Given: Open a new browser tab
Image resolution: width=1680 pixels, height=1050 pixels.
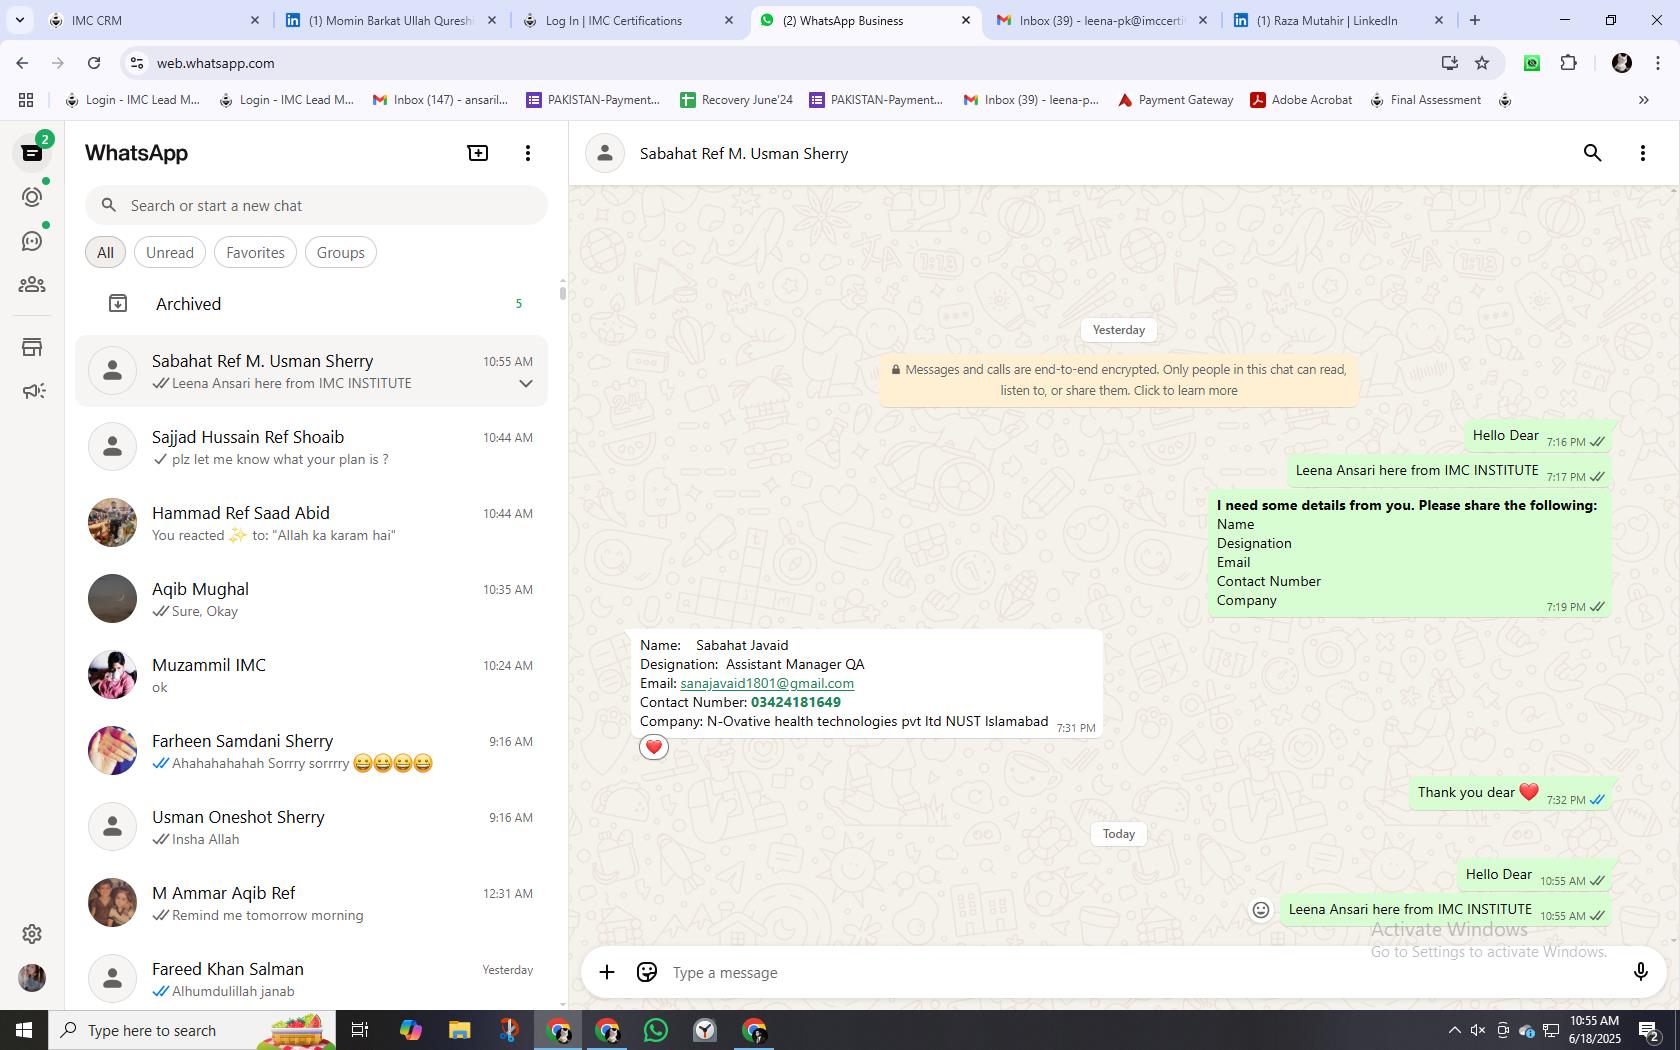Looking at the screenshot, I should tap(1475, 20).
